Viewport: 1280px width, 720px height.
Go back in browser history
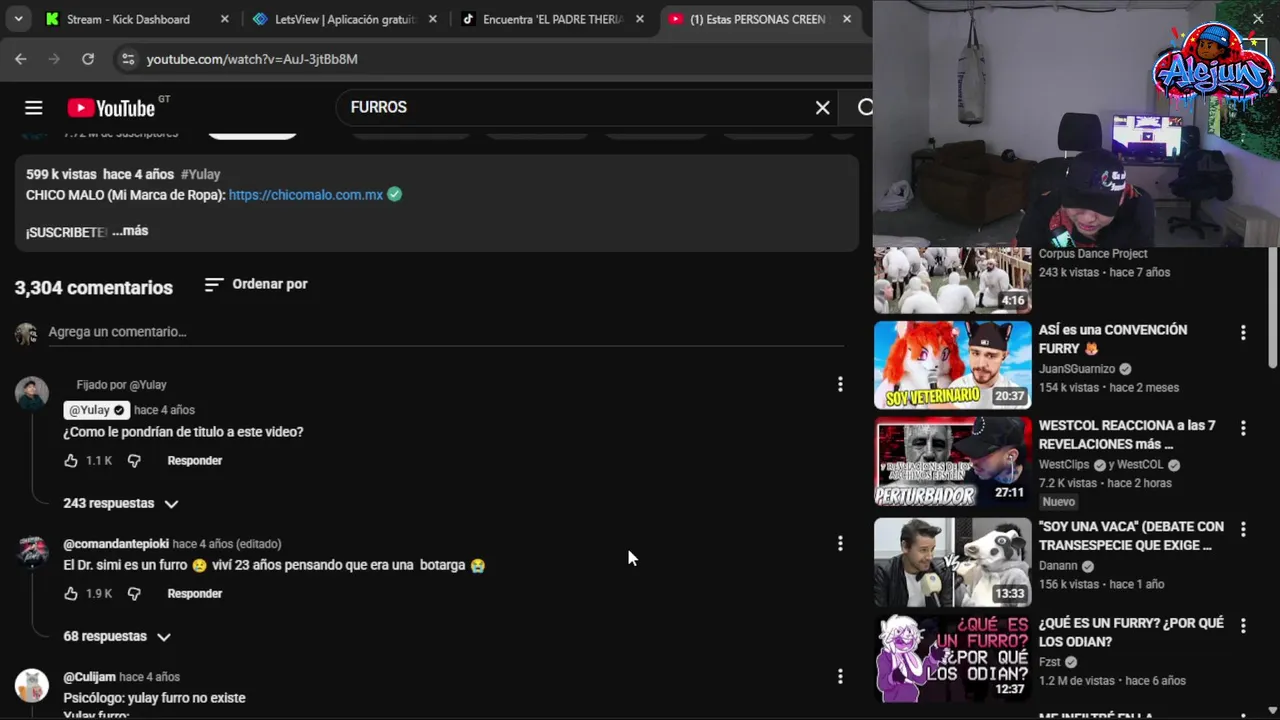click(21, 59)
